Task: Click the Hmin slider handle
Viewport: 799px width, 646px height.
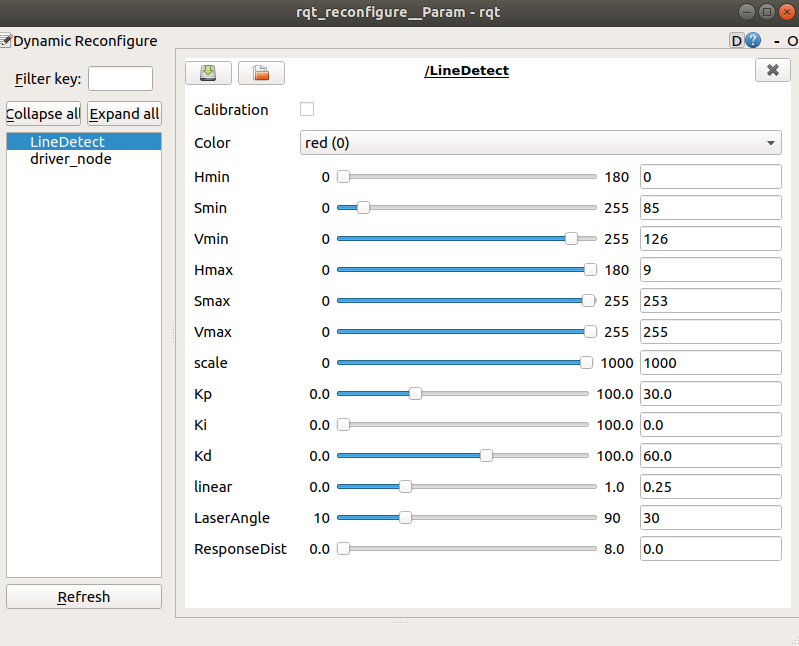Action: pyautogui.click(x=343, y=177)
